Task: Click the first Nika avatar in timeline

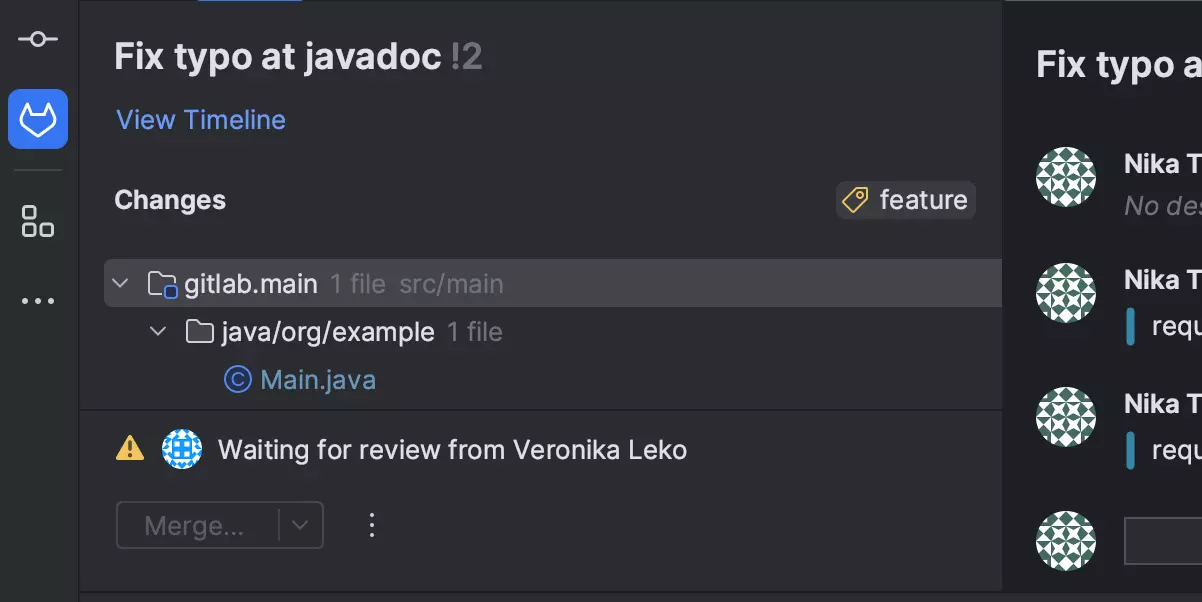Action: (x=1066, y=177)
